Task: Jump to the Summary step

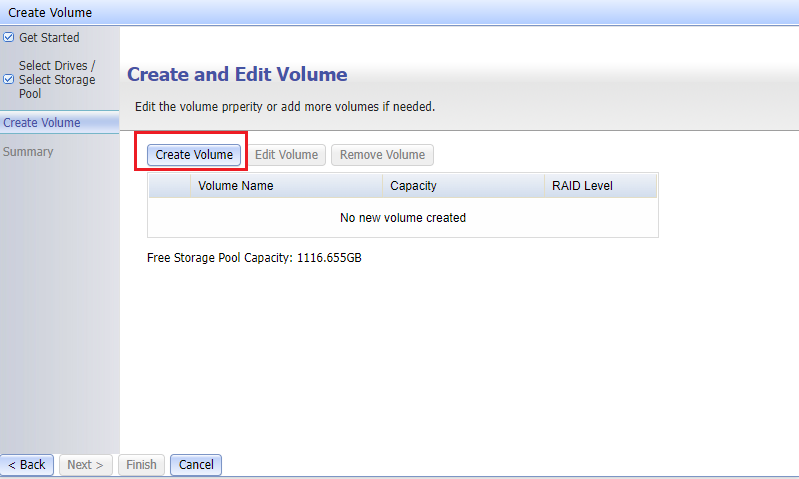Action: click(x=28, y=152)
